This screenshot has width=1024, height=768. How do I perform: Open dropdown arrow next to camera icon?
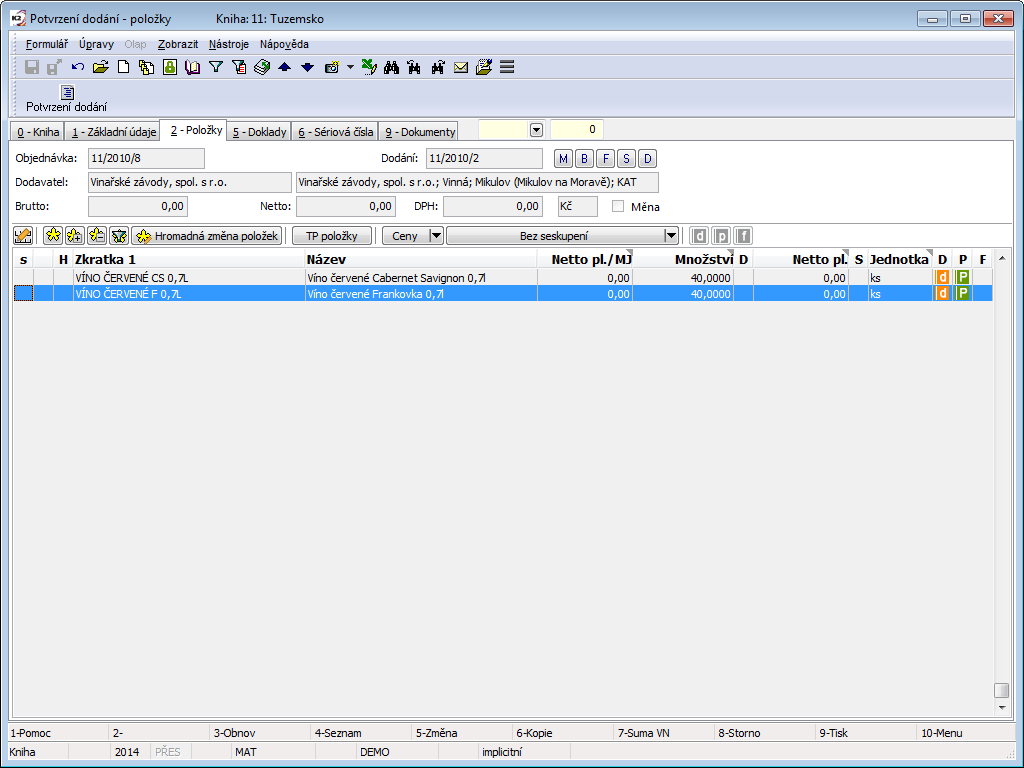pos(350,67)
